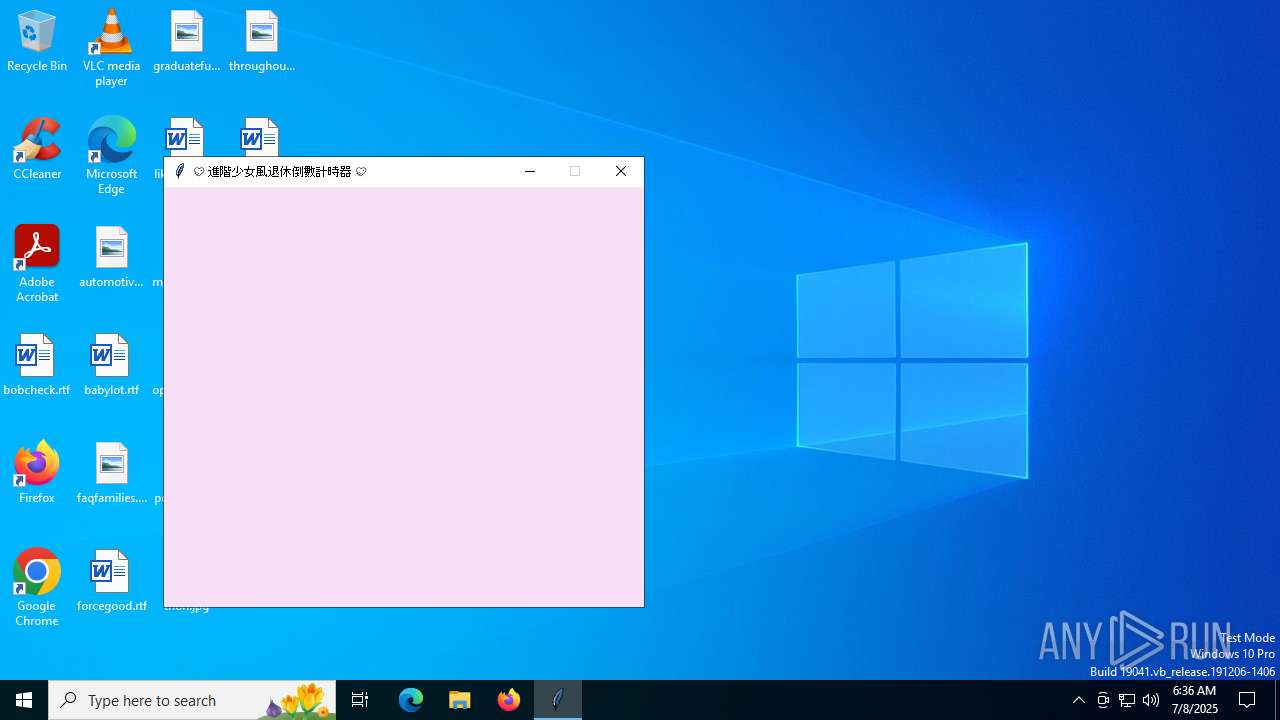Click the Show desktop strip at the taskbar end
Viewport: 1280px width, 720px height.
(x=1277, y=700)
